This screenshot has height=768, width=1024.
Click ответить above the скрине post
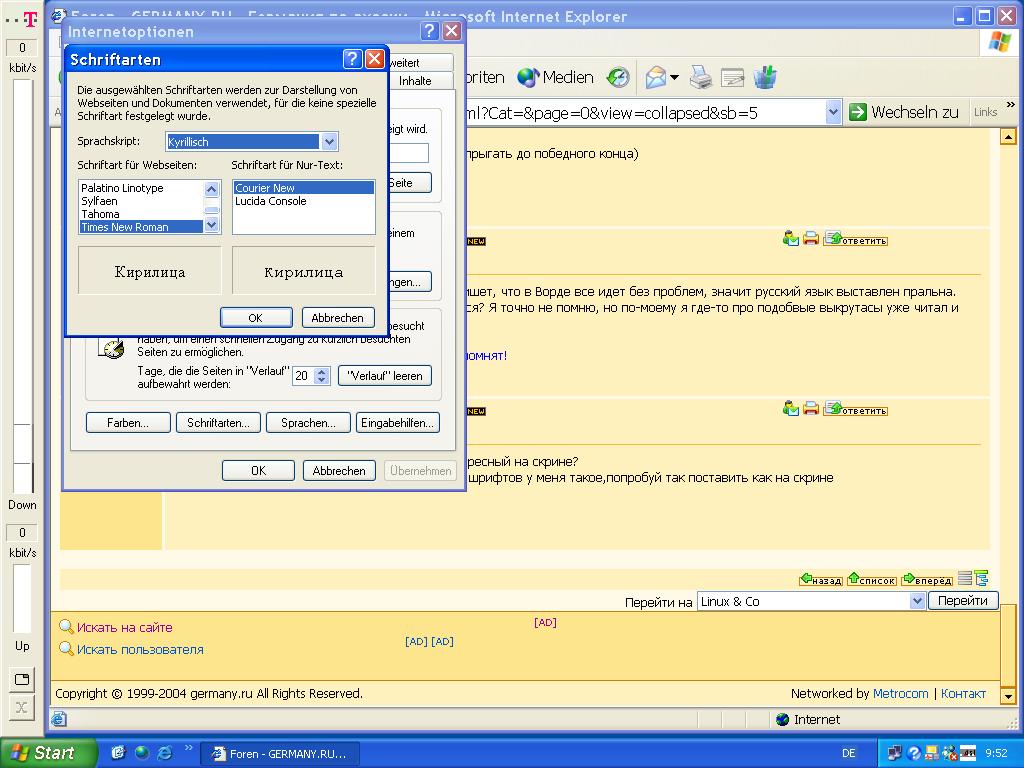[856, 409]
